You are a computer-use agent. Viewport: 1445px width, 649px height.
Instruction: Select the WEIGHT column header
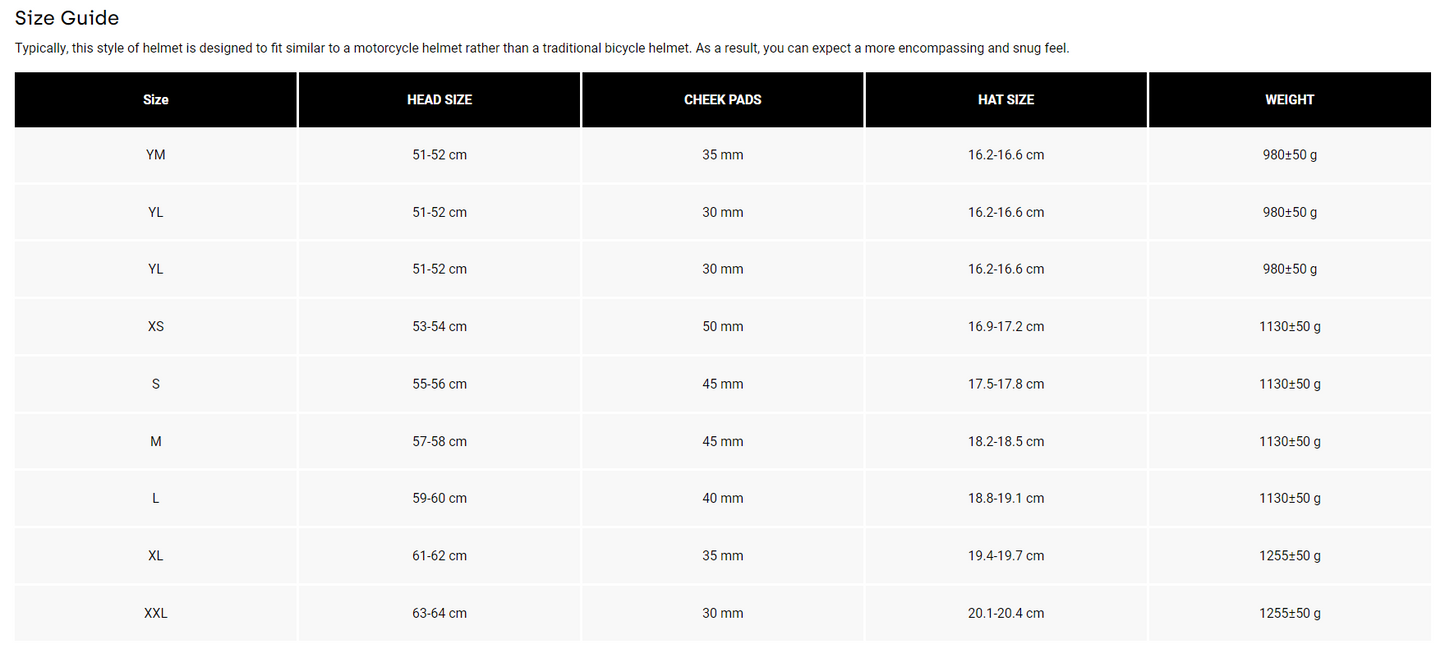pyautogui.click(x=1289, y=100)
